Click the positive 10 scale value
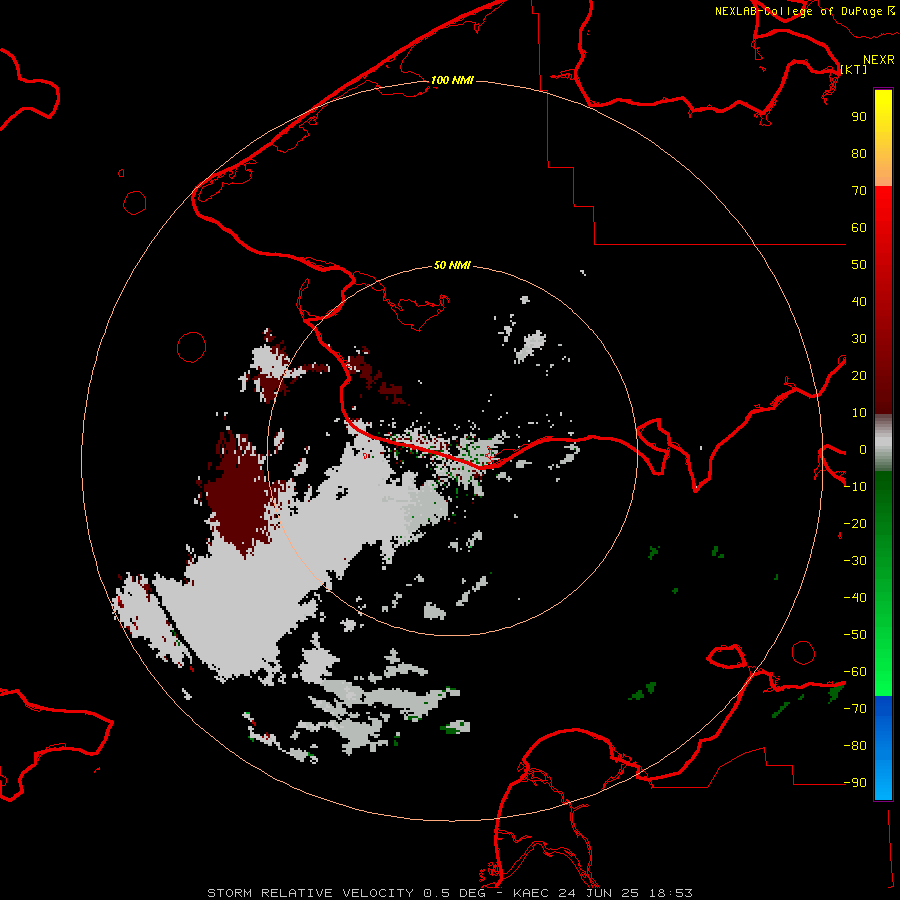The image size is (900, 900). (x=859, y=413)
